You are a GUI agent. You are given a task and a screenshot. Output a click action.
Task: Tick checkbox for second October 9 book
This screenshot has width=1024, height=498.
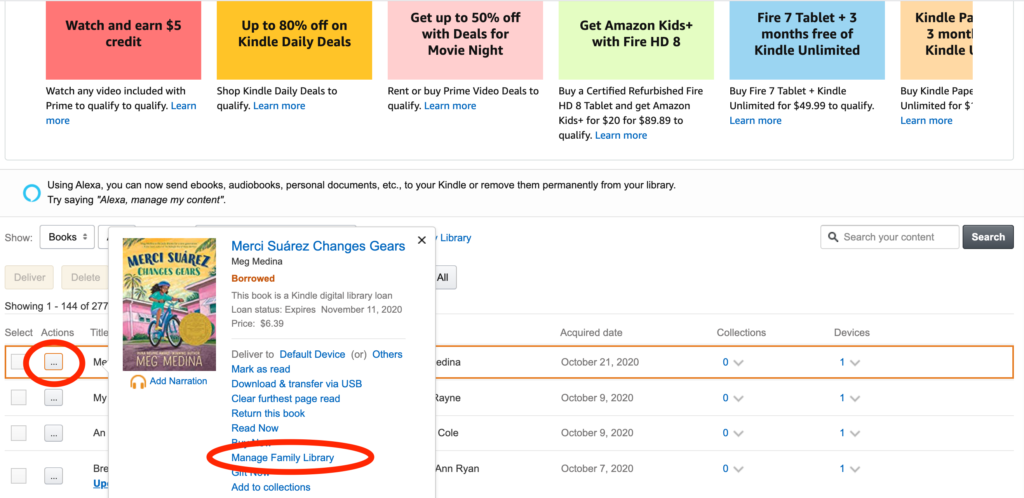tap(19, 433)
